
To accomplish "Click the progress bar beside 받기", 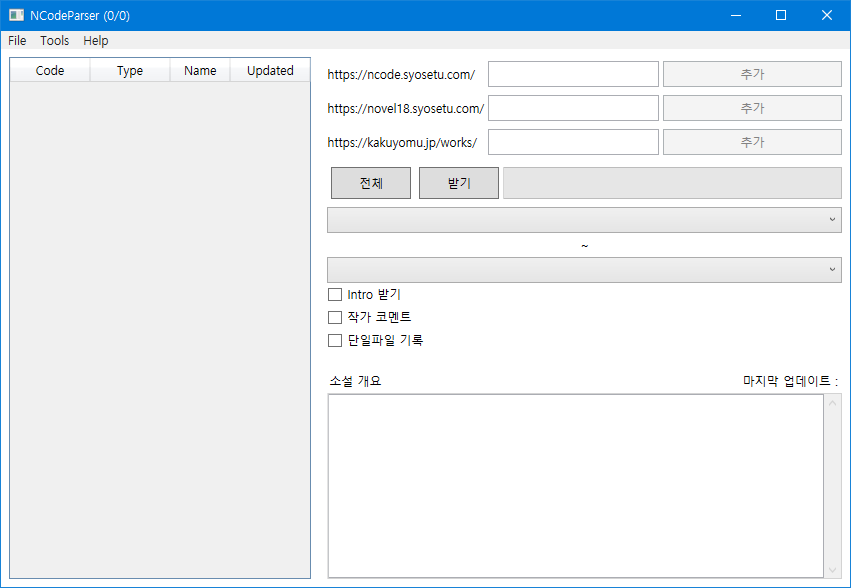I will [x=672, y=183].
